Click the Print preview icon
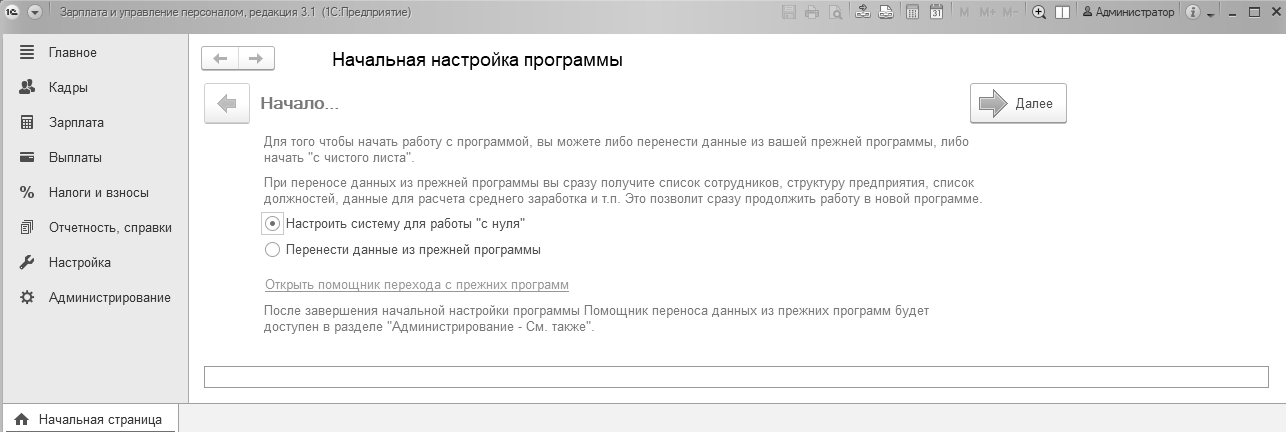This screenshot has width=1286, height=432. (834, 13)
